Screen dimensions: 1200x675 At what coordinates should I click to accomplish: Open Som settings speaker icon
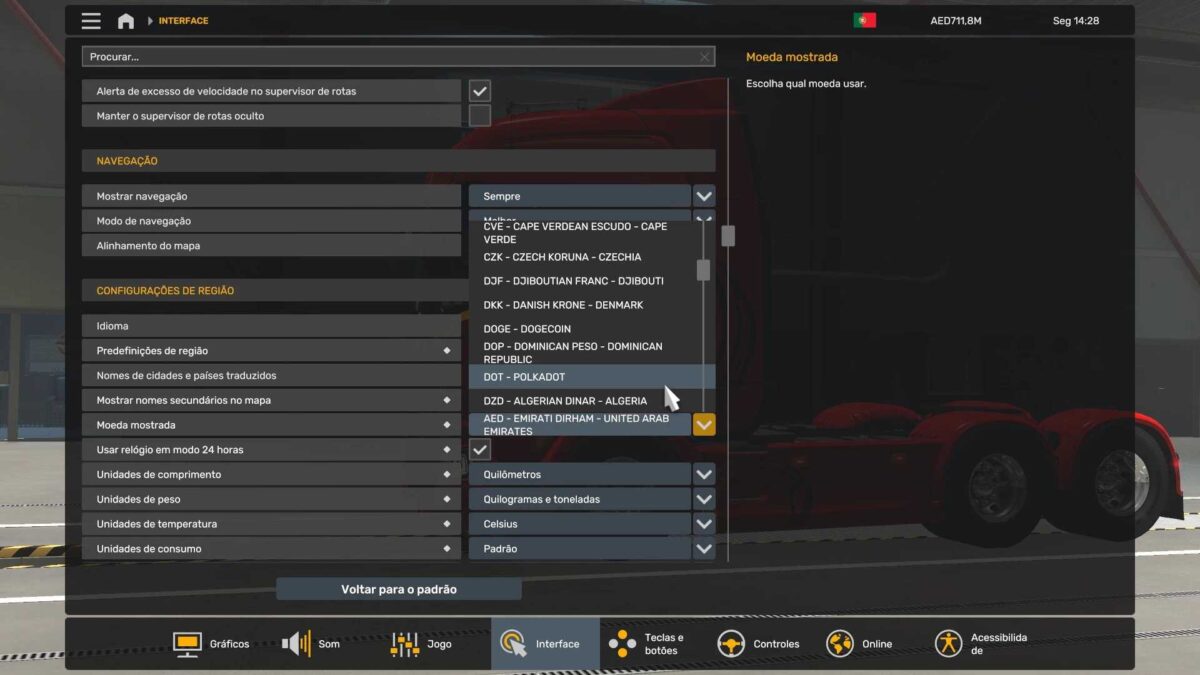pos(296,644)
